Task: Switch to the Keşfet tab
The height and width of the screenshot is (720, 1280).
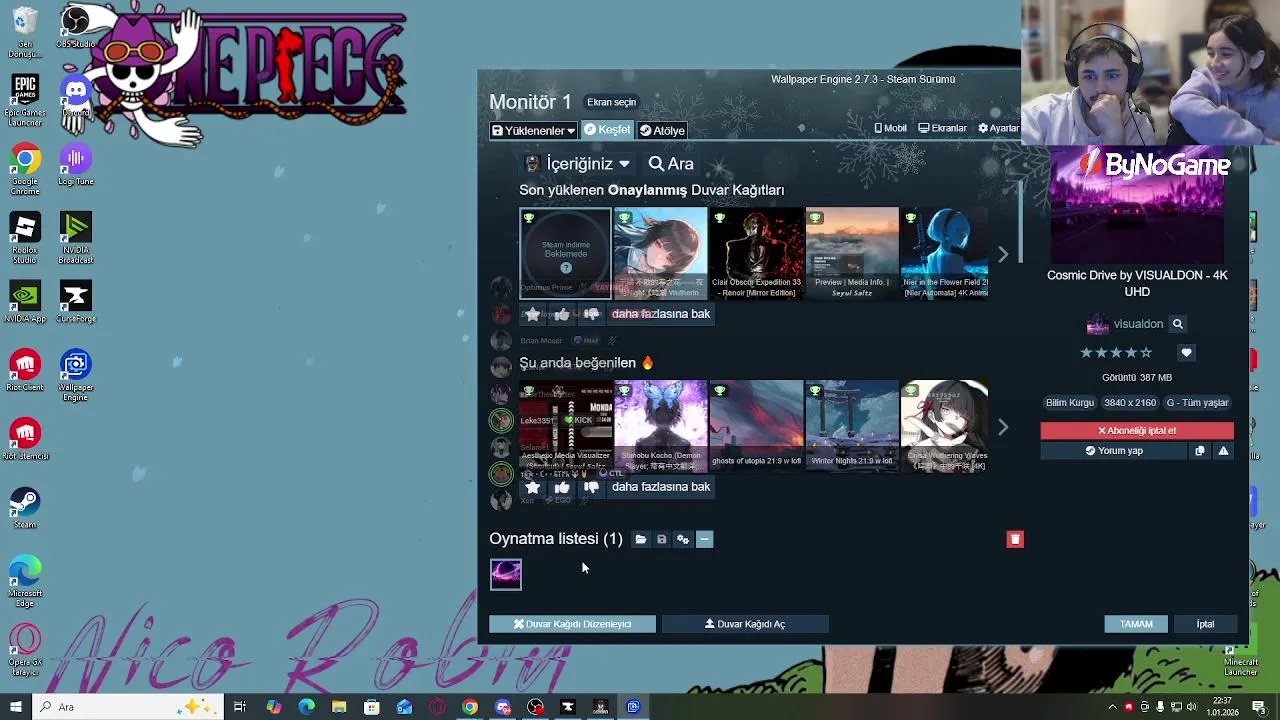Action: [607, 130]
